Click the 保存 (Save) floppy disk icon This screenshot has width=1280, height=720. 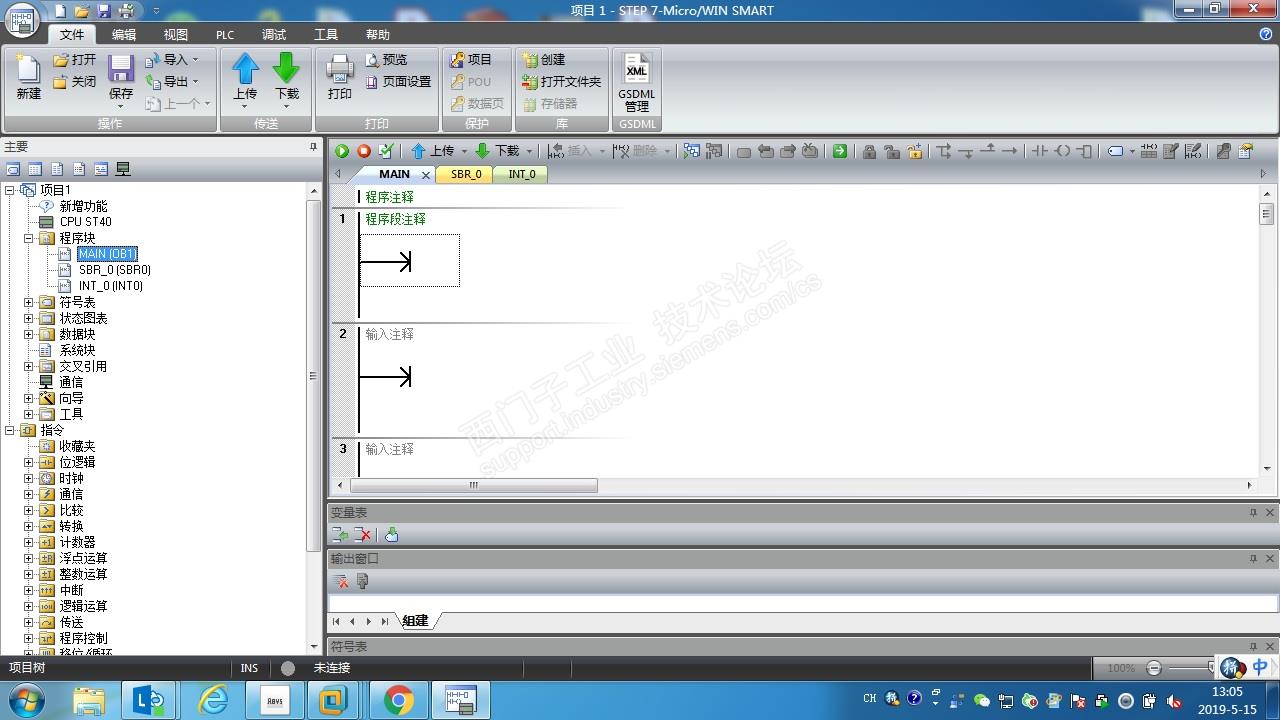pyautogui.click(x=121, y=69)
